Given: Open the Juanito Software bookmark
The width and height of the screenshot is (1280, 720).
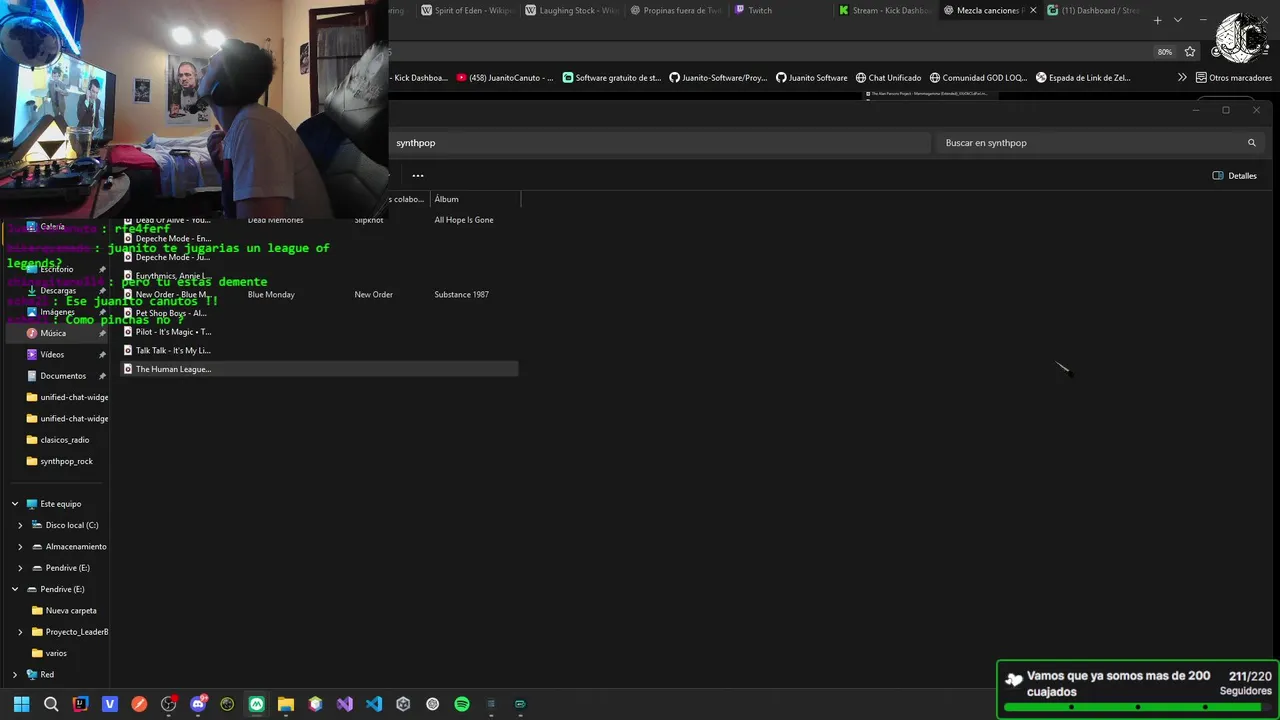Looking at the screenshot, I should (x=812, y=78).
